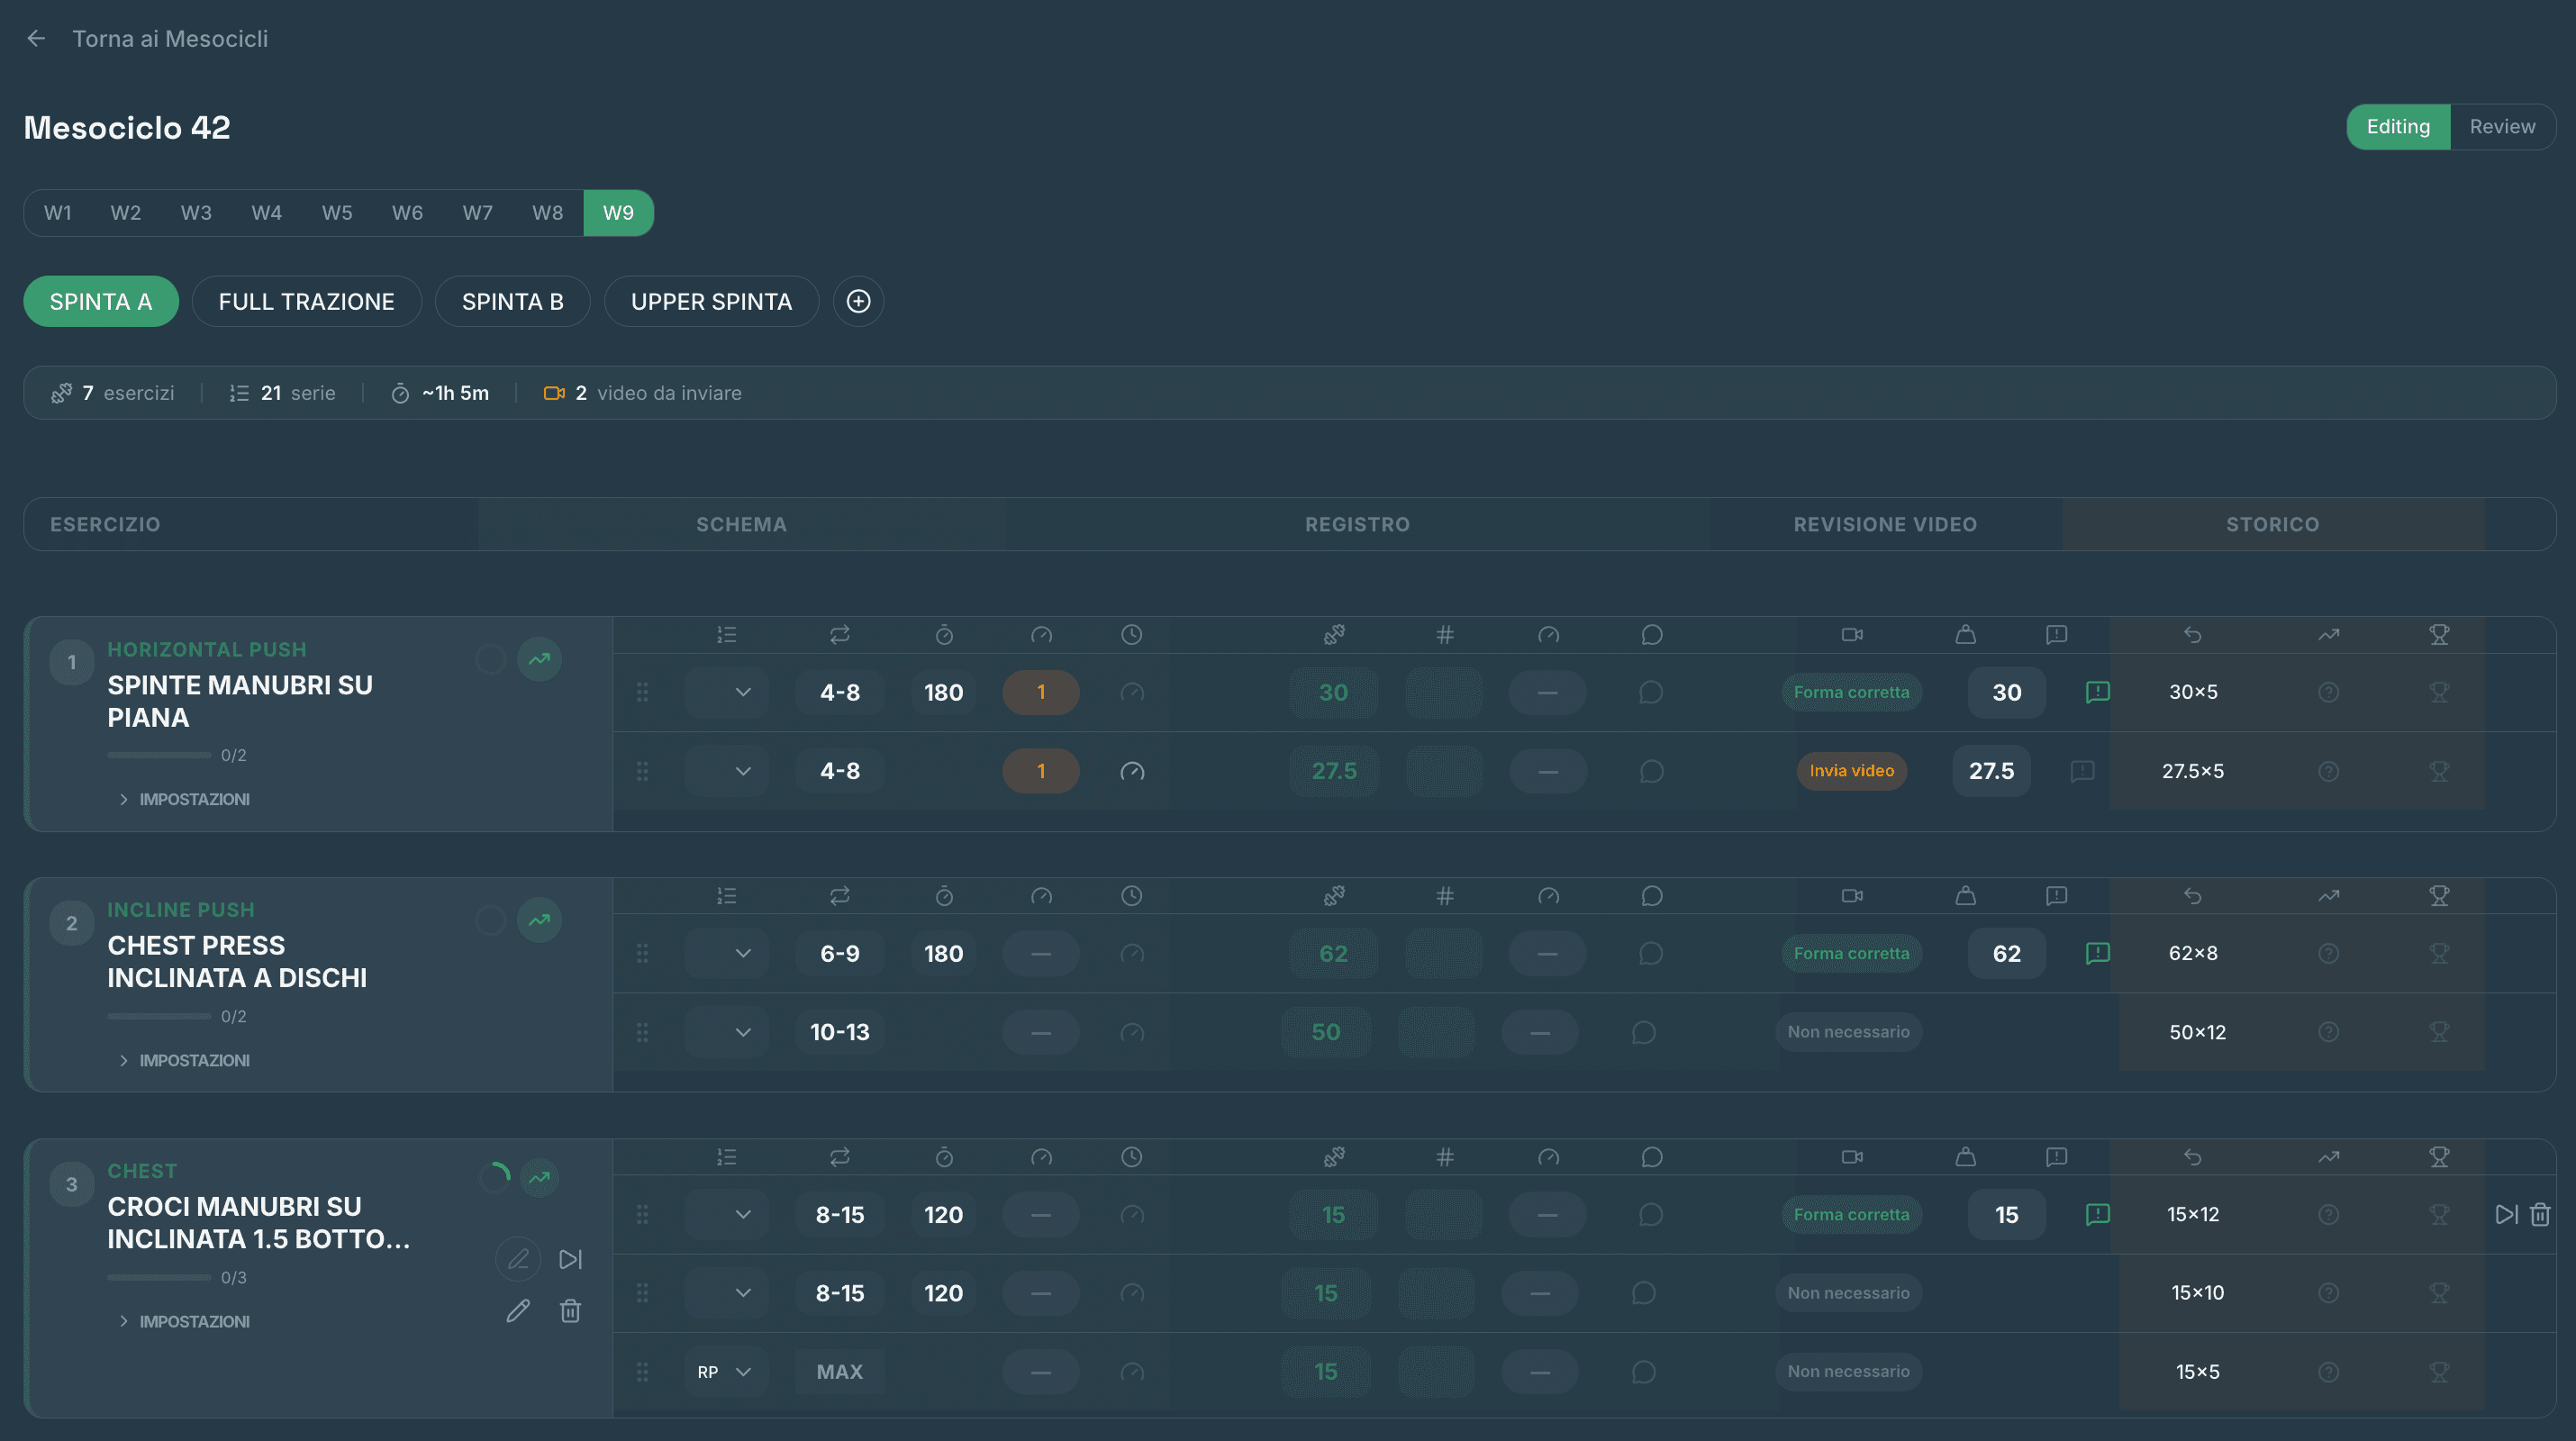The image size is (2576, 1441).
Task: Switch to Editing mode
Action: 2397,127
